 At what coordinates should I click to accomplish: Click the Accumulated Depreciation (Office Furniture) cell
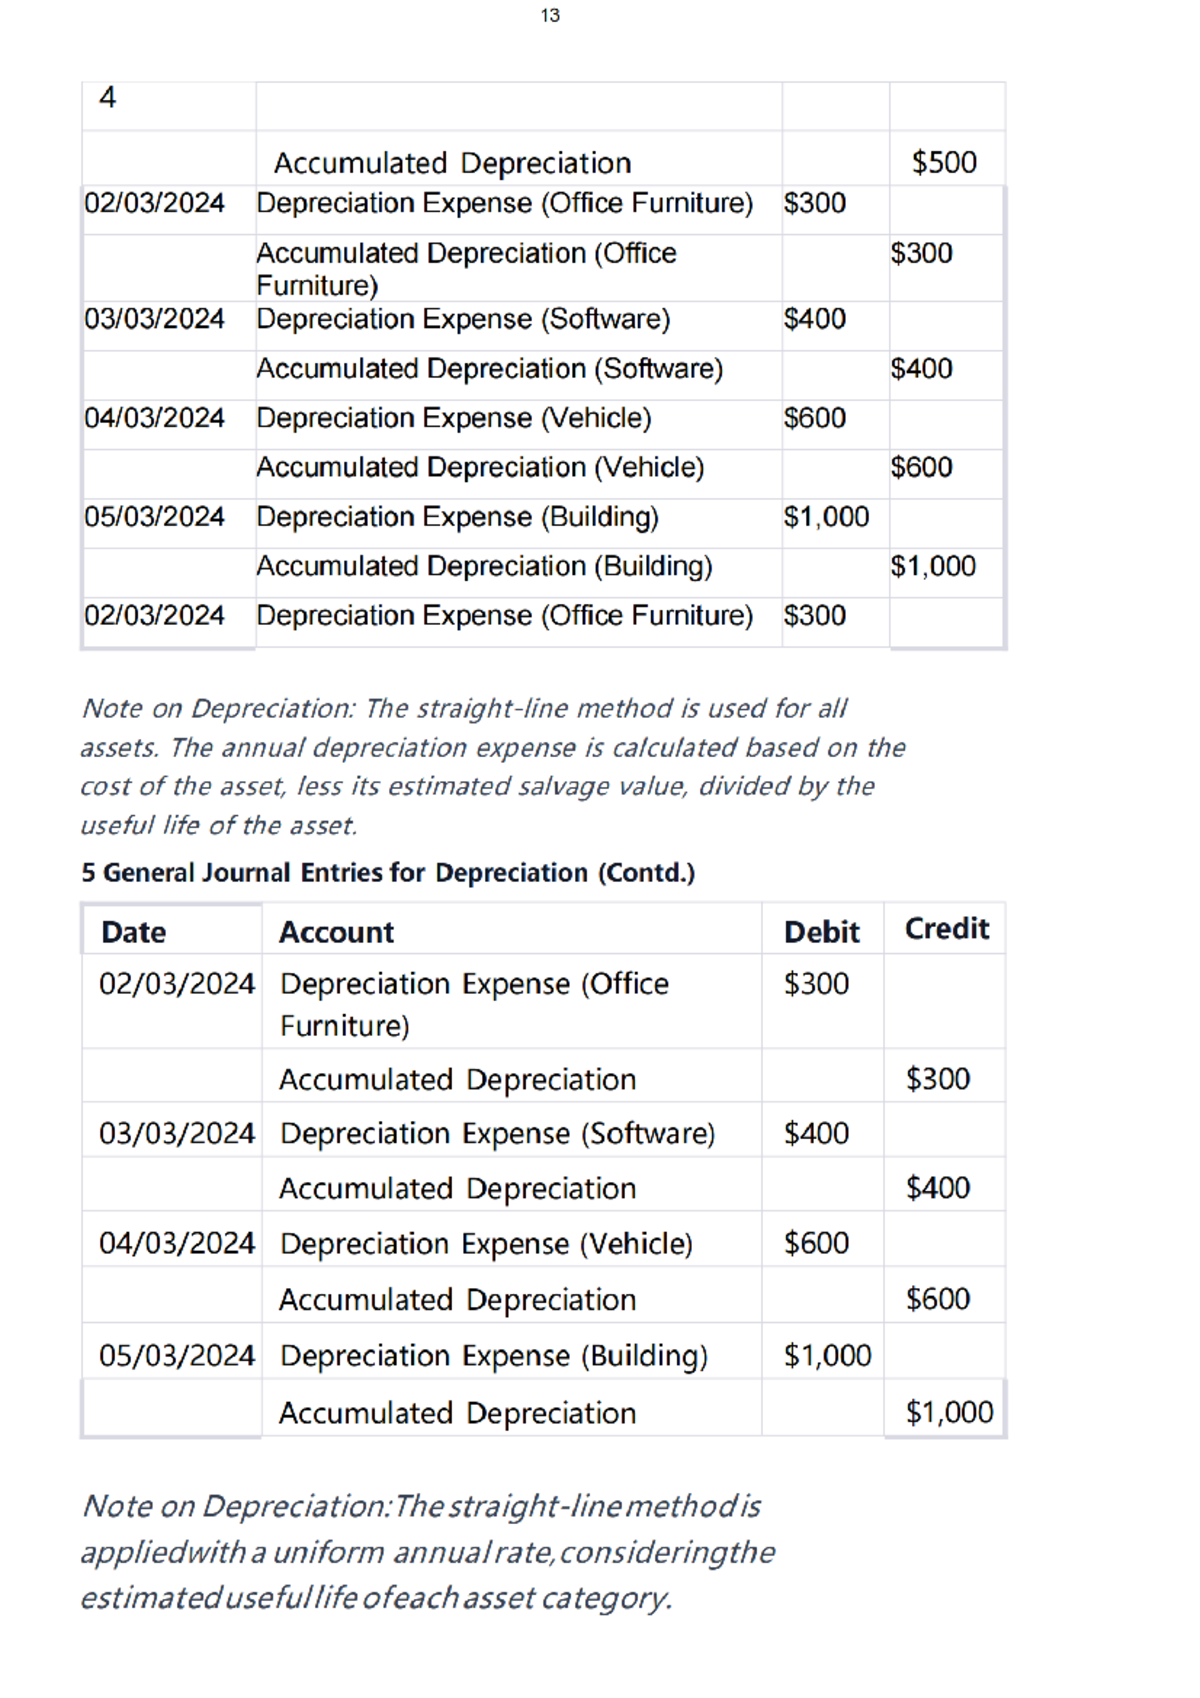(x=466, y=268)
